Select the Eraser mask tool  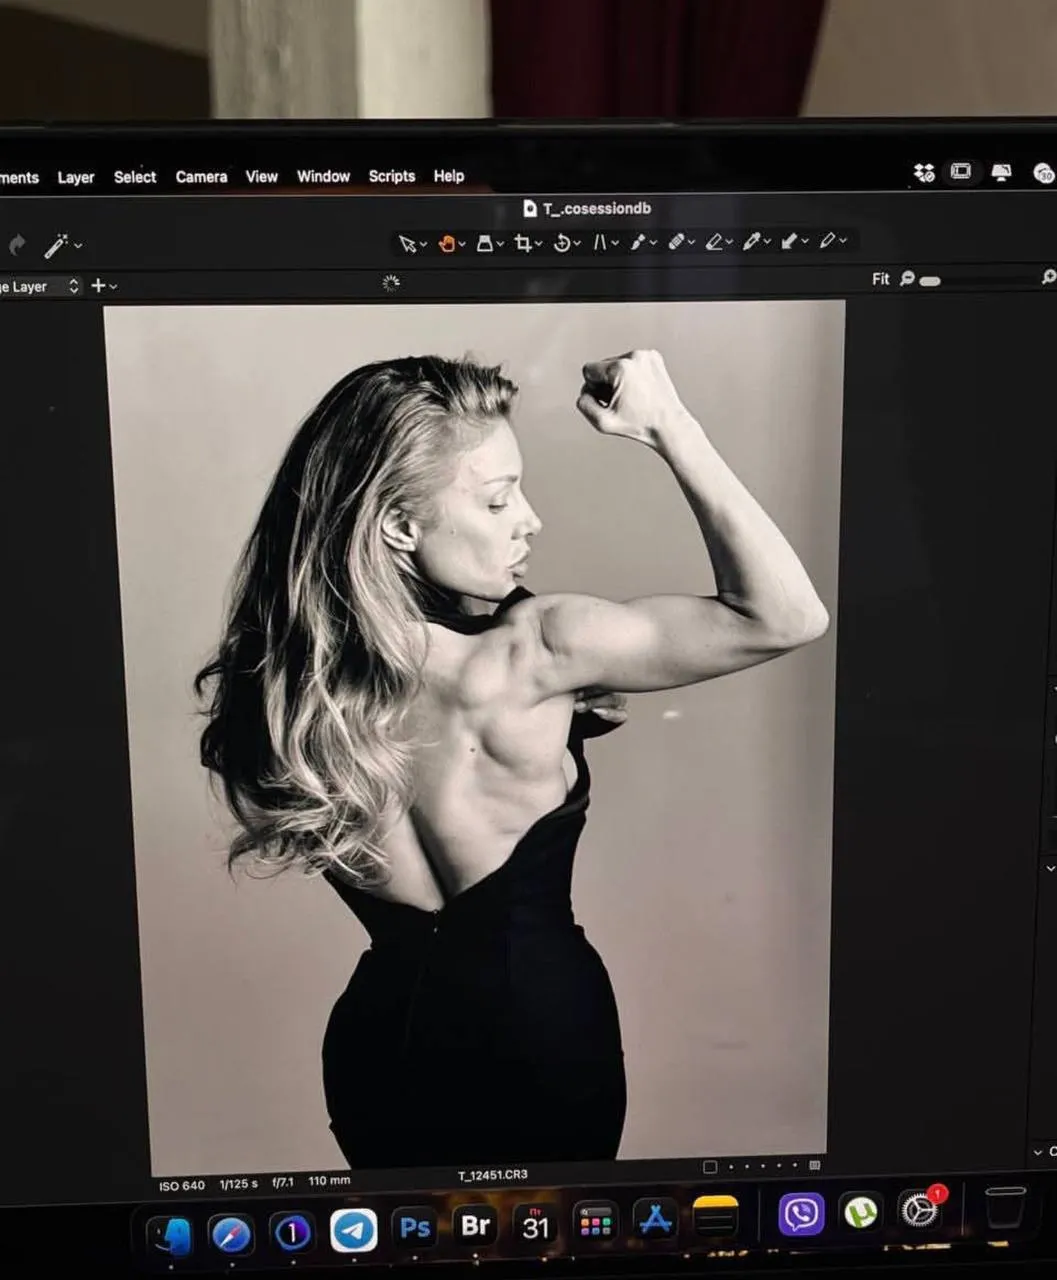coord(714,242)
